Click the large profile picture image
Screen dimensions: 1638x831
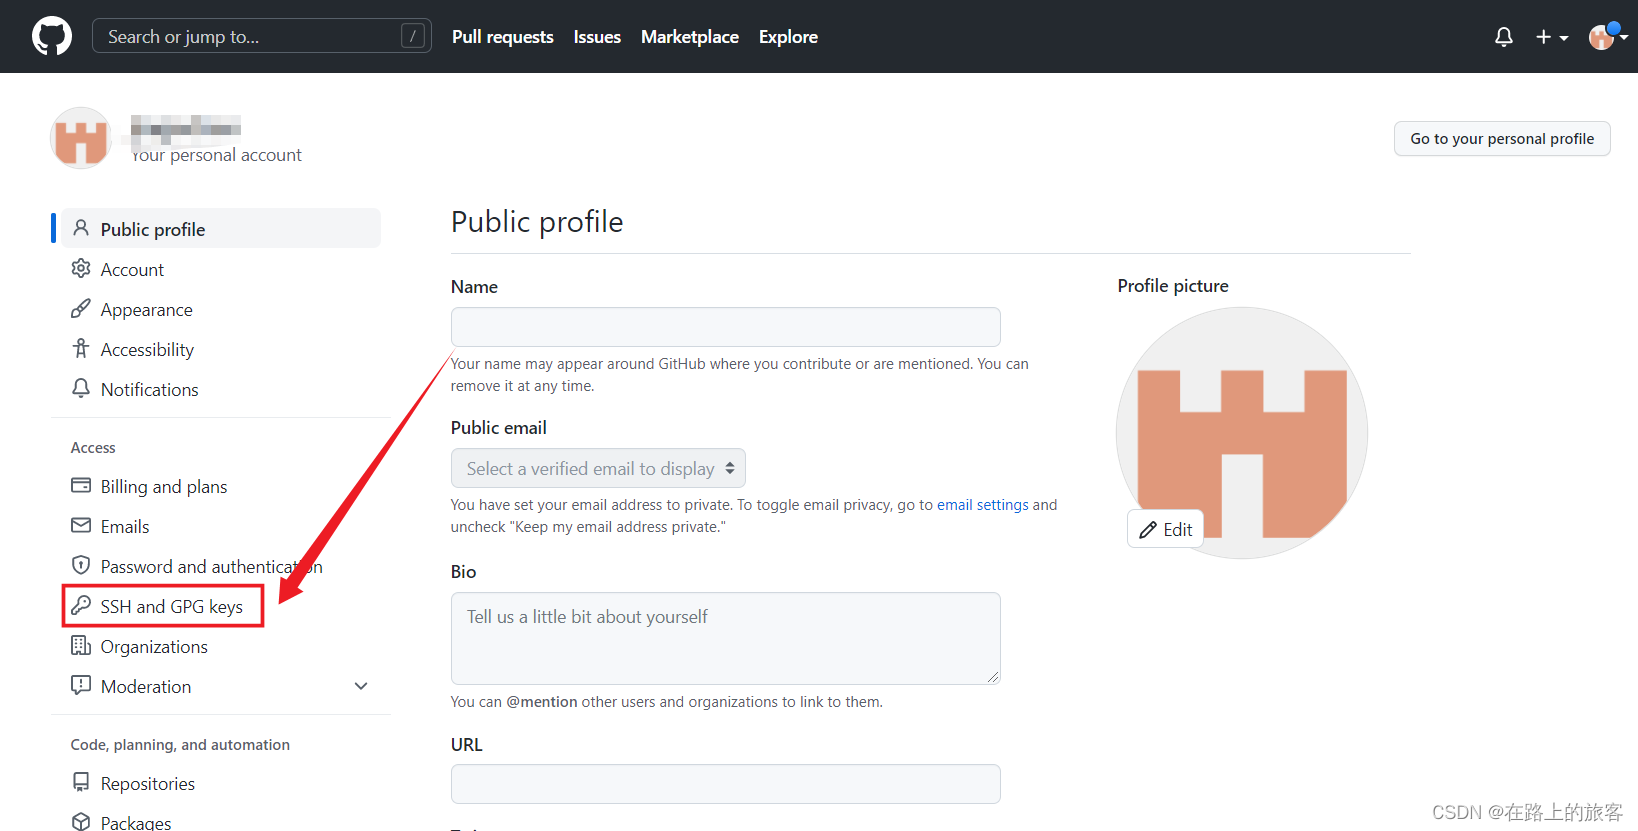1242,432
